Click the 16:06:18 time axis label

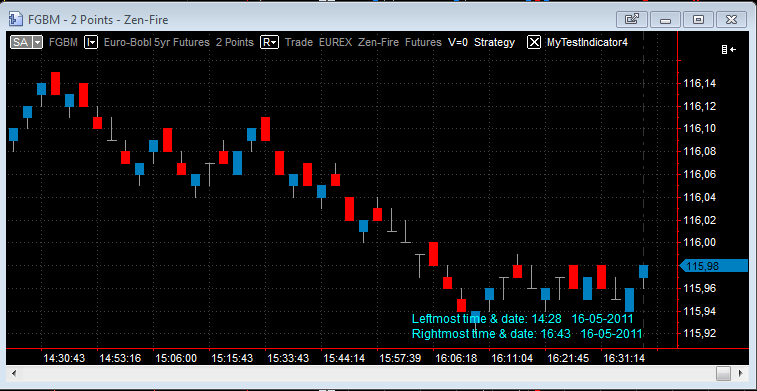point(456,358)
